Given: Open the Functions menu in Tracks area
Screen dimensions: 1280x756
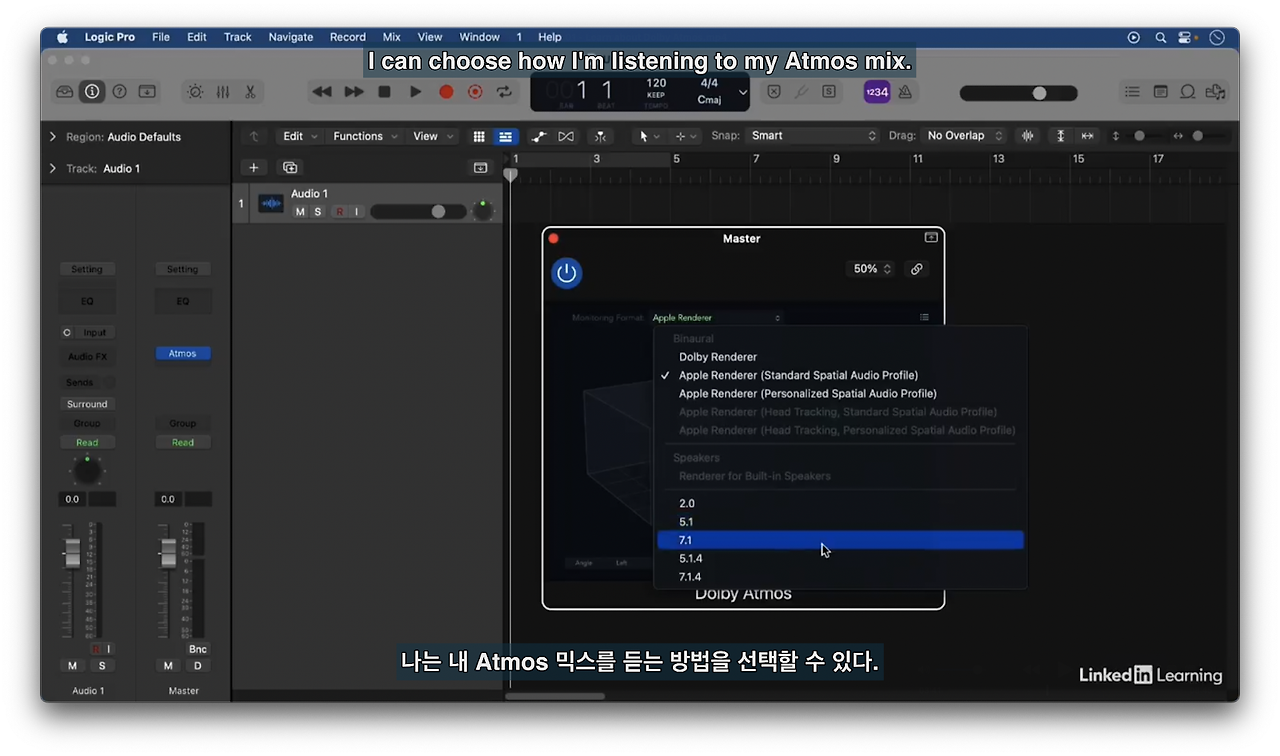Looking at the screenshot, I should point(365,136).
